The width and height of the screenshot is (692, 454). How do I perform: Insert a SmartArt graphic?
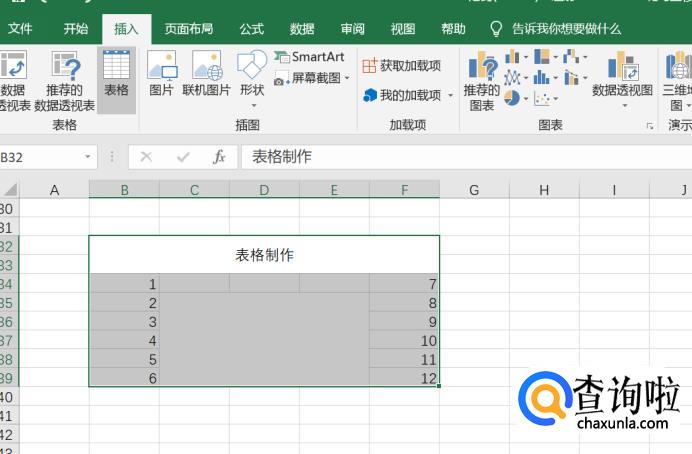309,57
